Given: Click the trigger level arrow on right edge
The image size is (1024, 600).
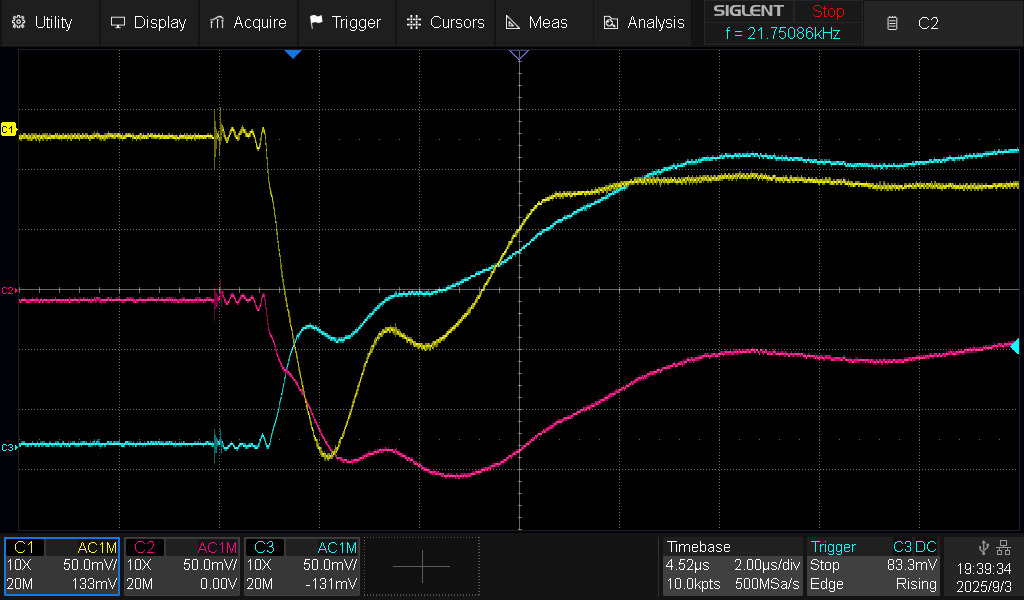Looking at the screenshot, I should click(1015, 346).
